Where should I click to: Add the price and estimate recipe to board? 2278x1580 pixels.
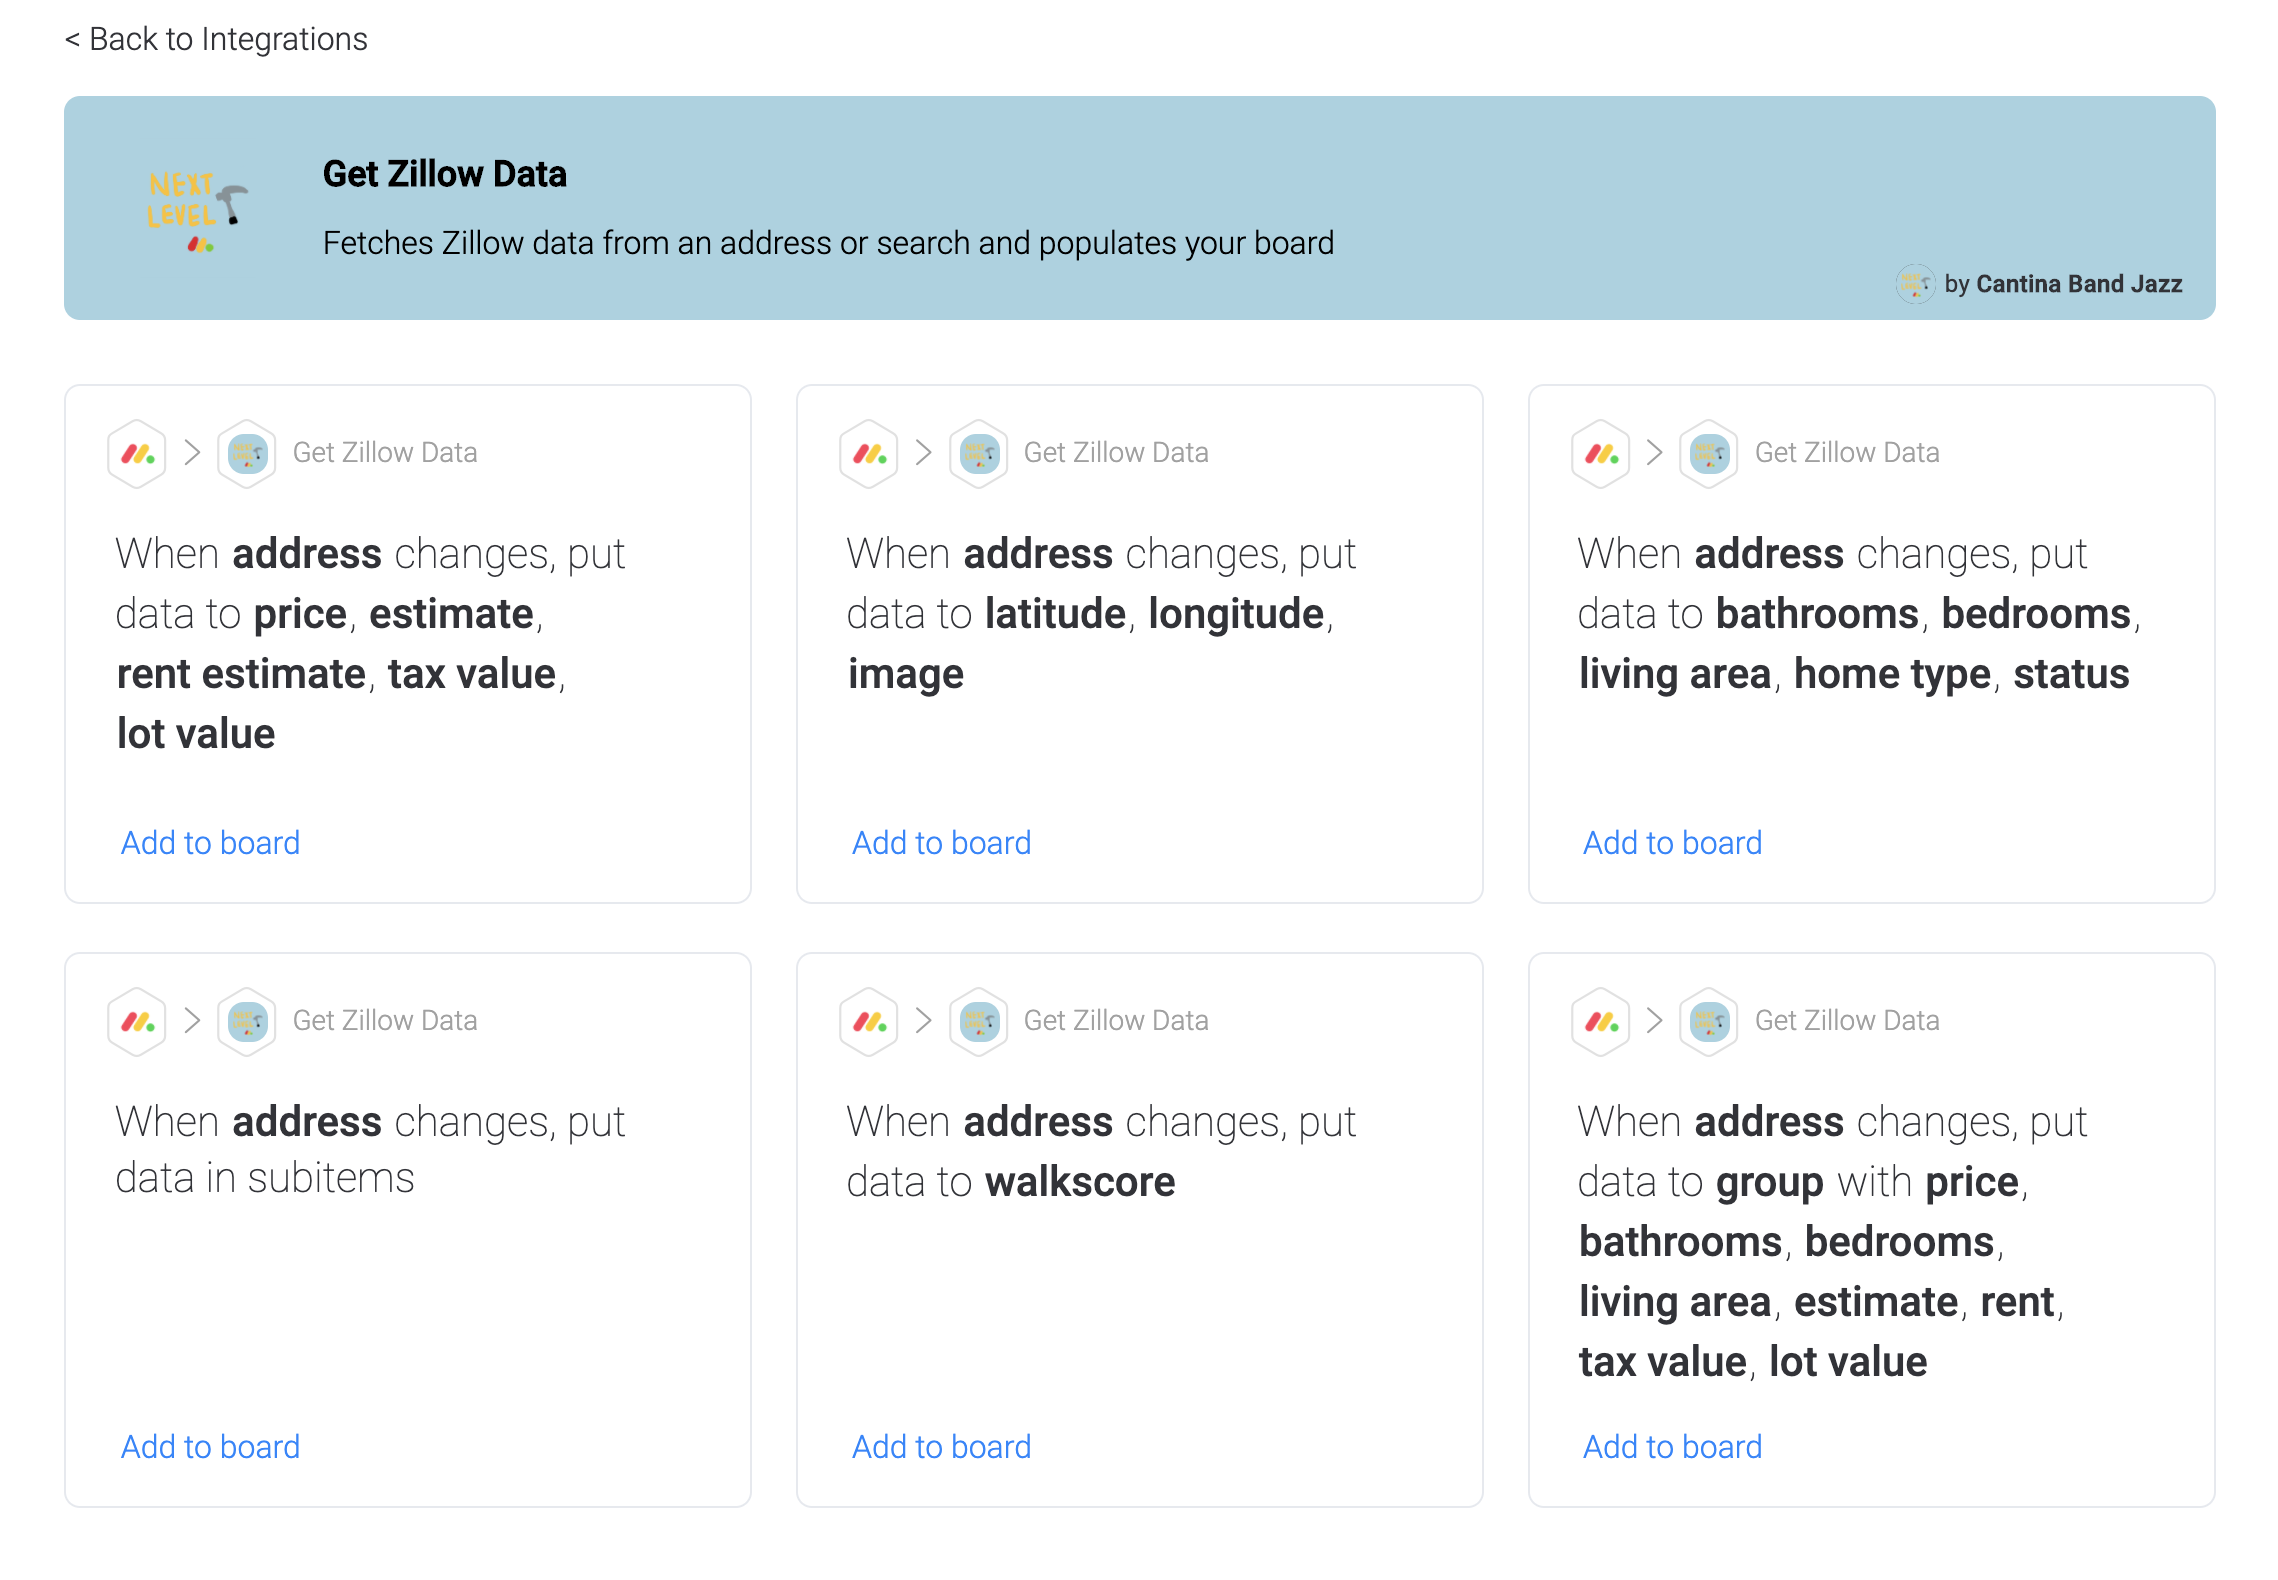click(x=210, y=843)
